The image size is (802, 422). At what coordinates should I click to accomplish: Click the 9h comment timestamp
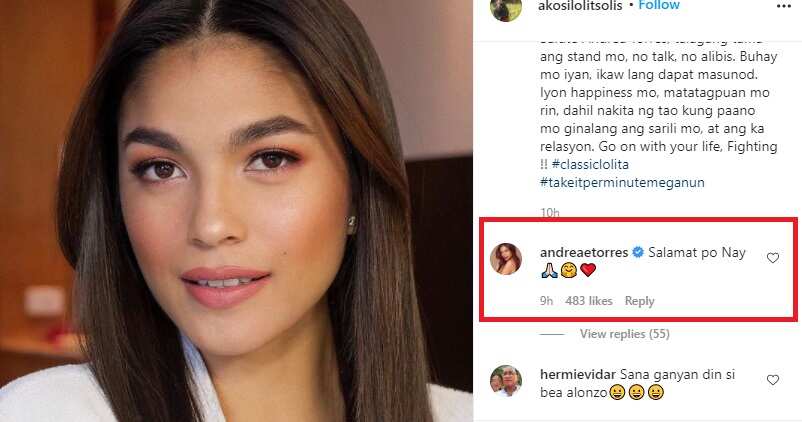point(546,301)
